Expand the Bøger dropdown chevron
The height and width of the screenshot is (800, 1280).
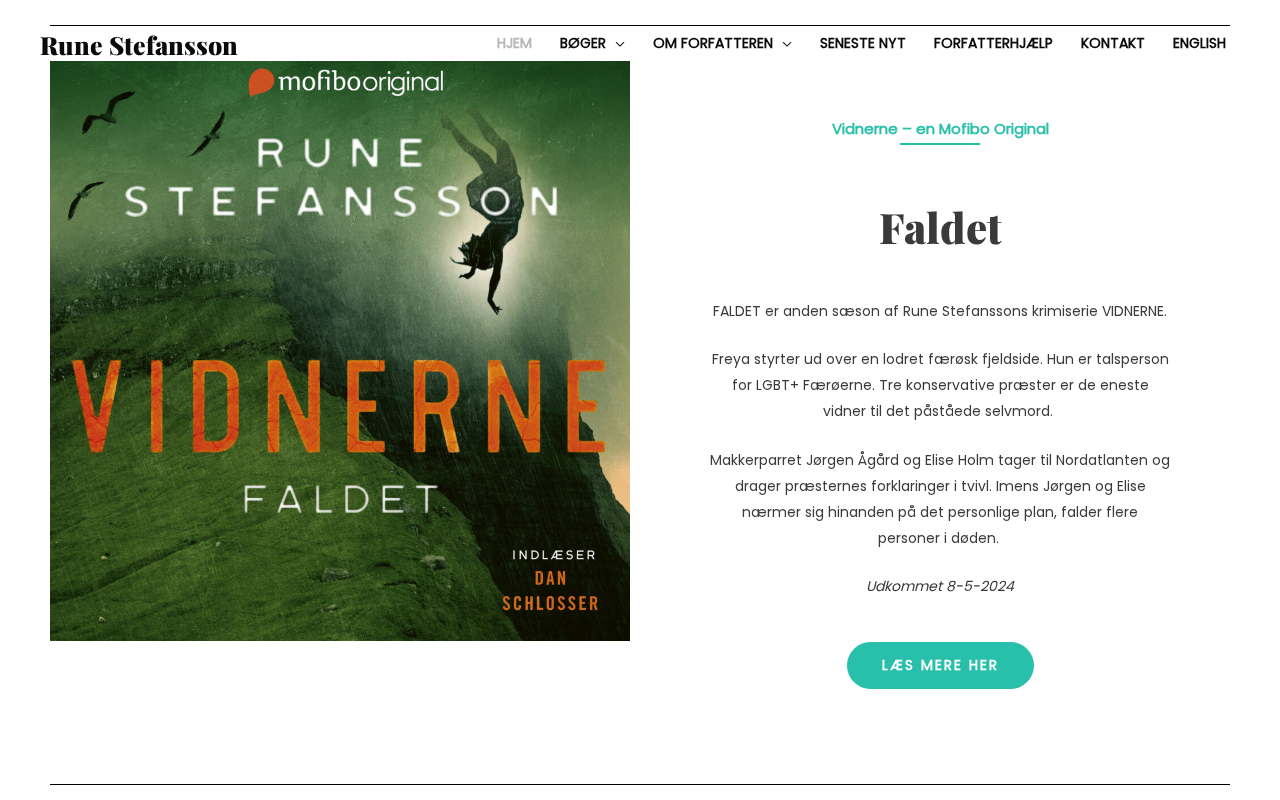[620, 44]
